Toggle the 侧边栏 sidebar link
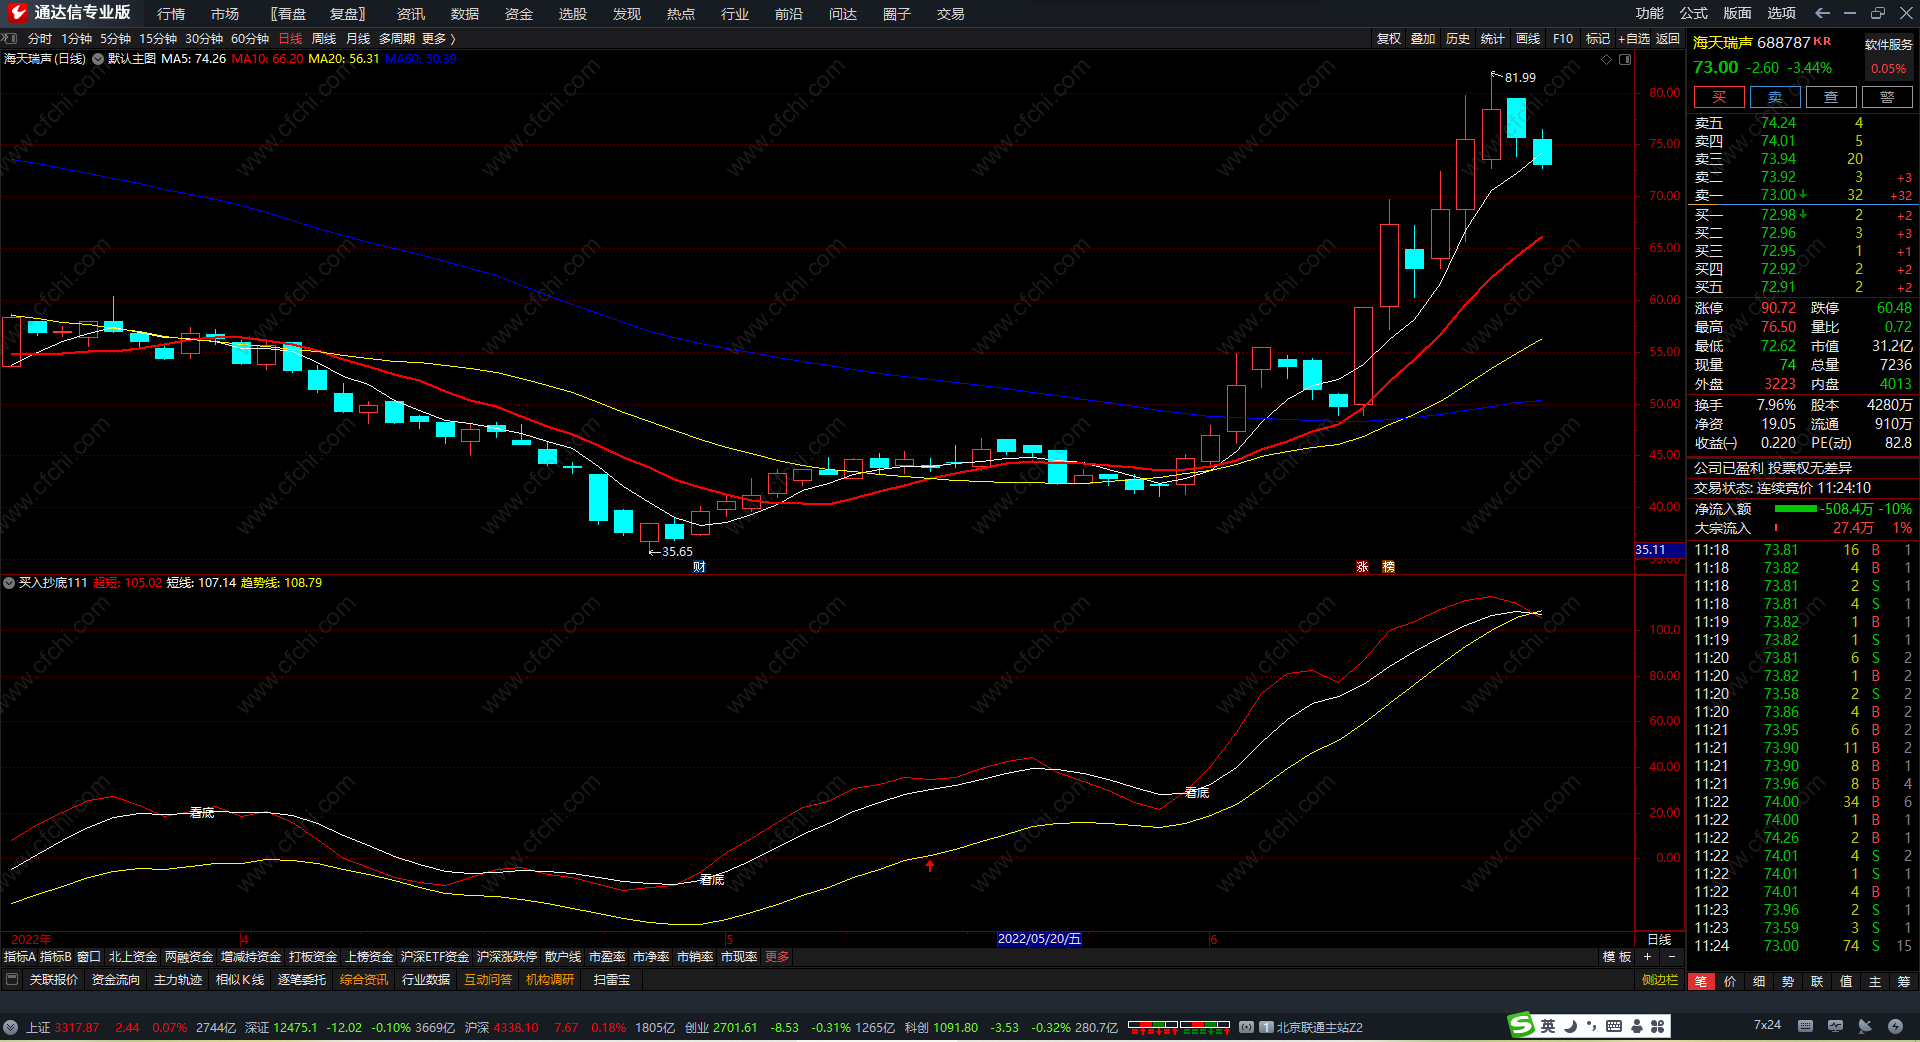The width and height of the screenshot is (1920, 1042). pyautogui.click(x=1660, y=980)
